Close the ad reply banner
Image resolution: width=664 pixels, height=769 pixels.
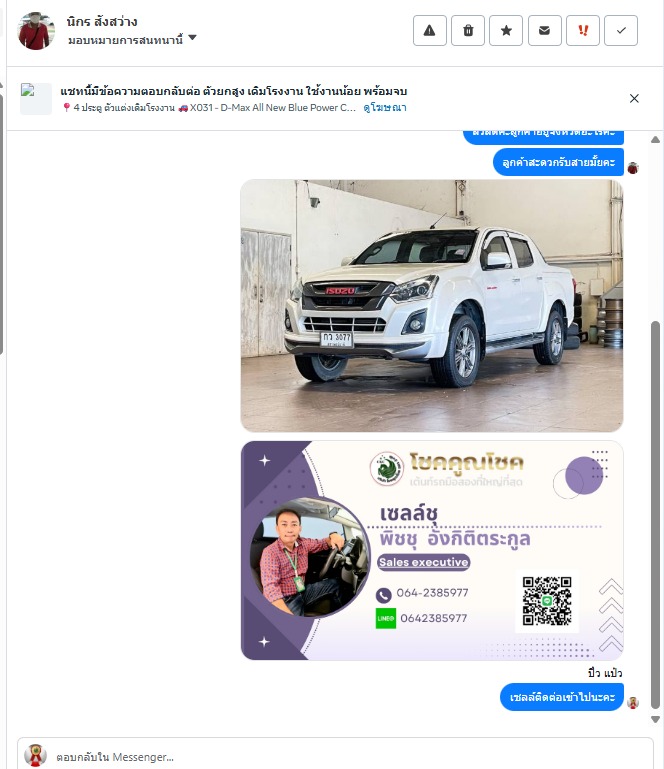tap(634, 99)
